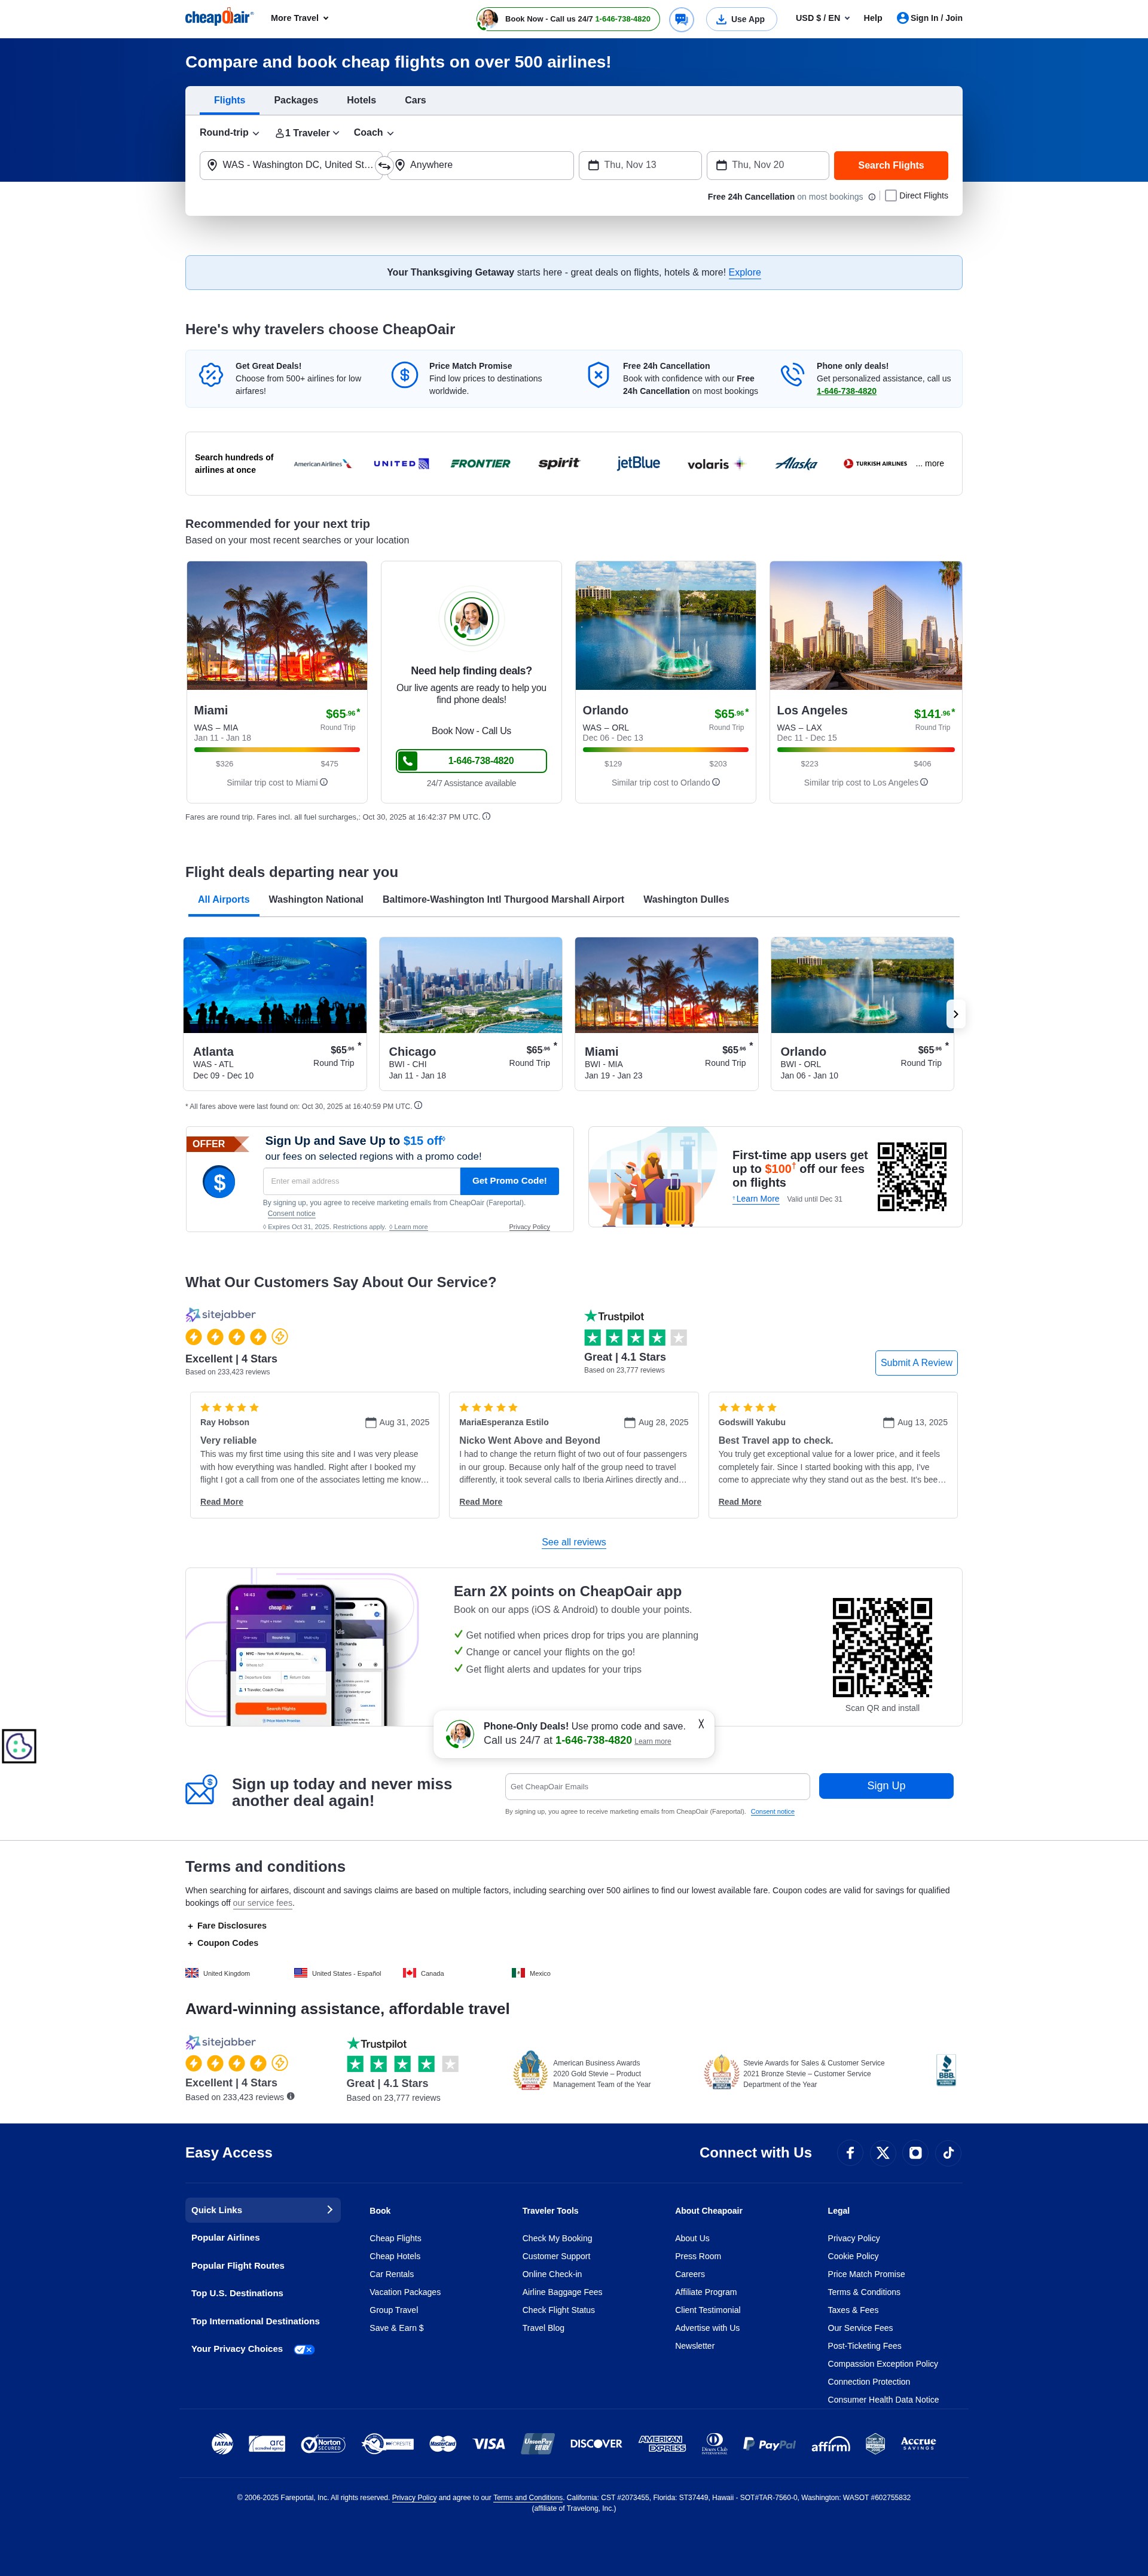
Task: Click the promo Enter email address field
Action: pos(361,1181)
